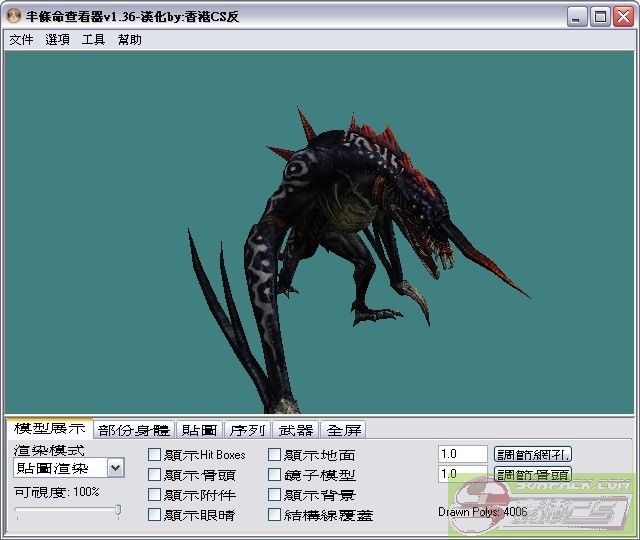Enable the 鏡子模型 checkbox
640x540 pixels.
click(x=274, y=475)
